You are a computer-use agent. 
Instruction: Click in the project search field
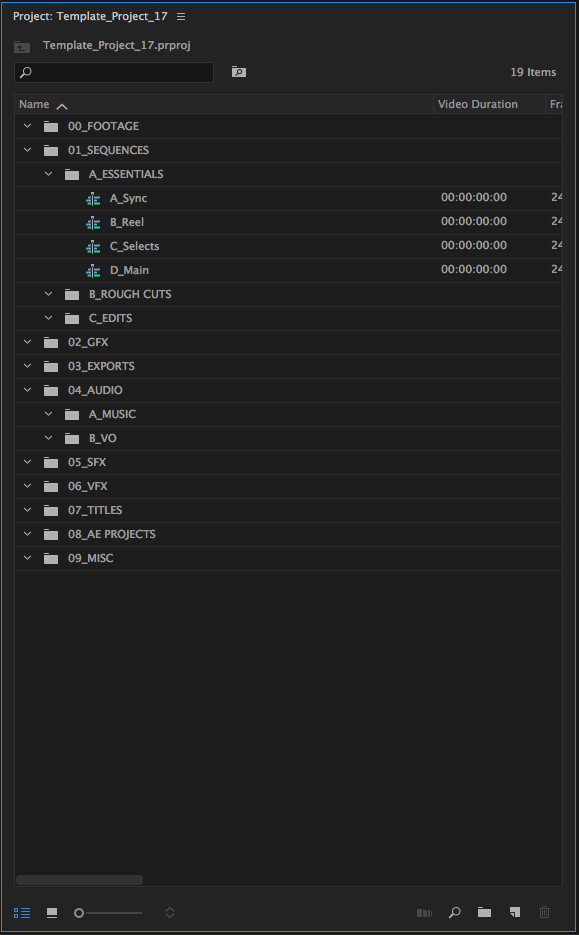(x=114, y=72)
